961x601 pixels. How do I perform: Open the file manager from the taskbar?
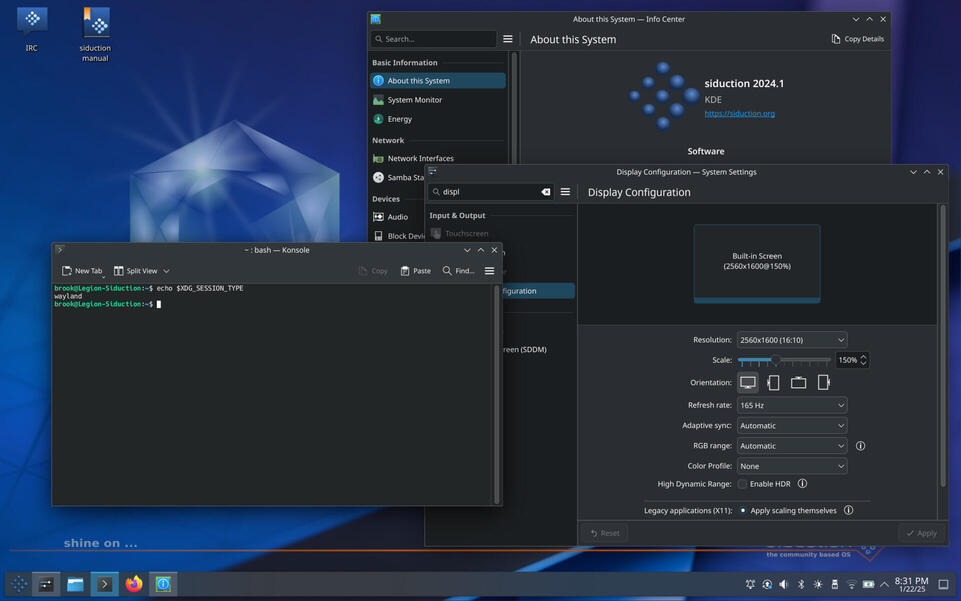click(75, 584)
